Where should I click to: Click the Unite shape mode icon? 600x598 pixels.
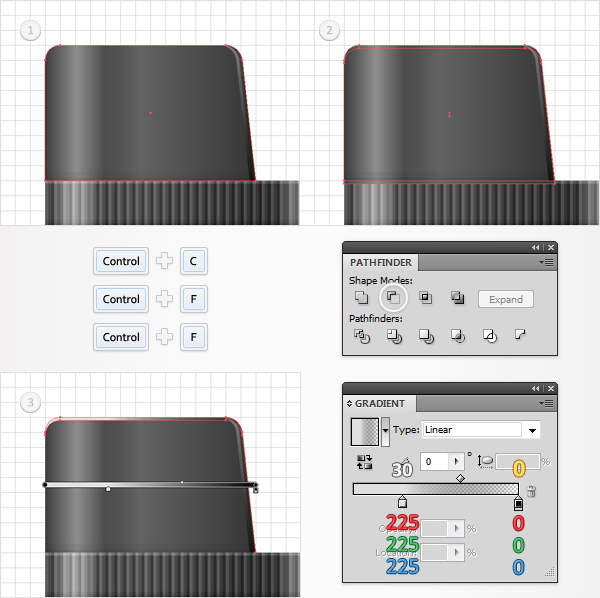pos(361,297)
